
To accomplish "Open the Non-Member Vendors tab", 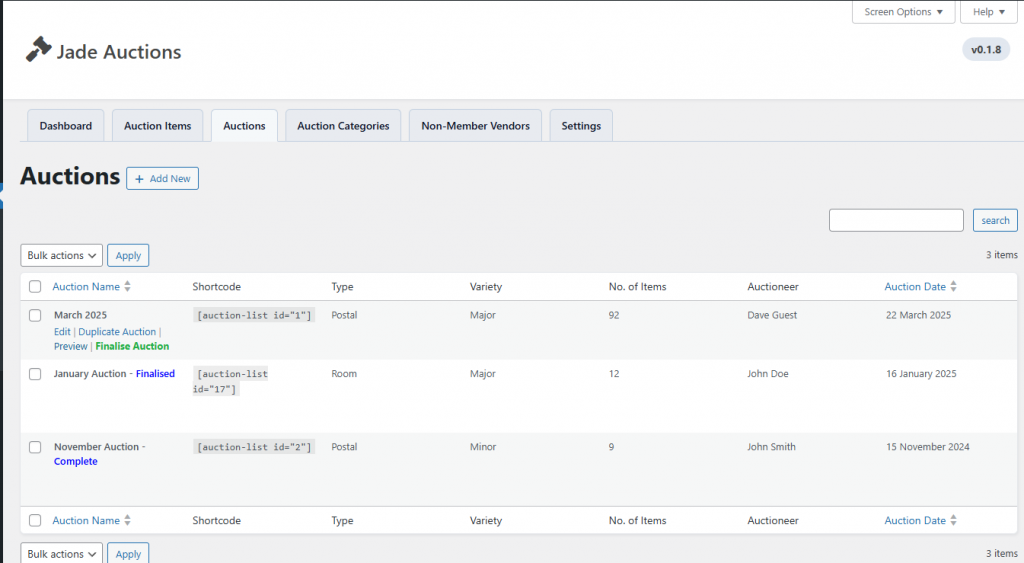I will click(x=475, y=126).
